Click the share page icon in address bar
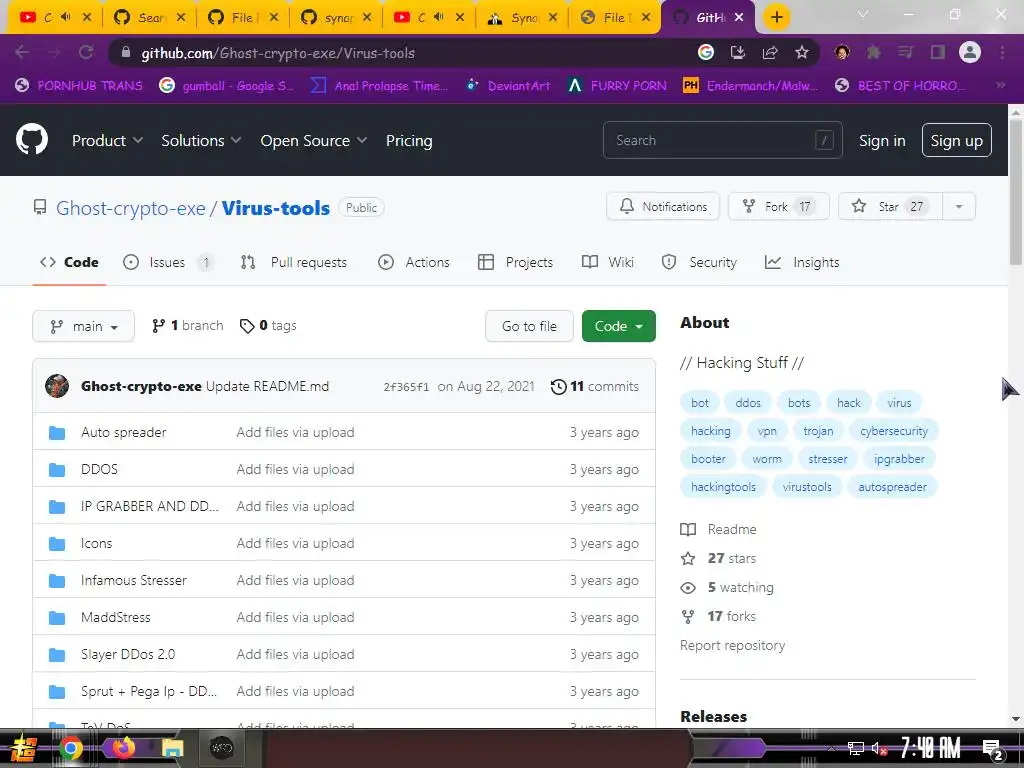Image resolution: width=1024 pixels, height=768 pixels. [x=770, y=52]
